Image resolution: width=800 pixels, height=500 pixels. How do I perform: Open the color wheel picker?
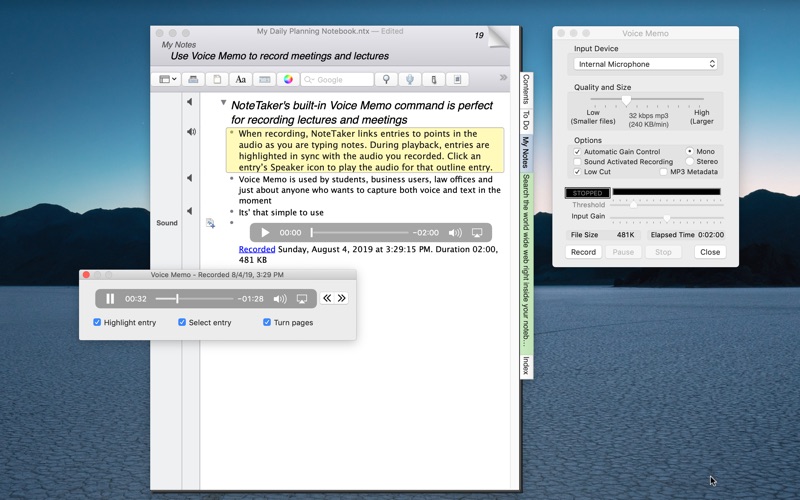pos(288,79)
